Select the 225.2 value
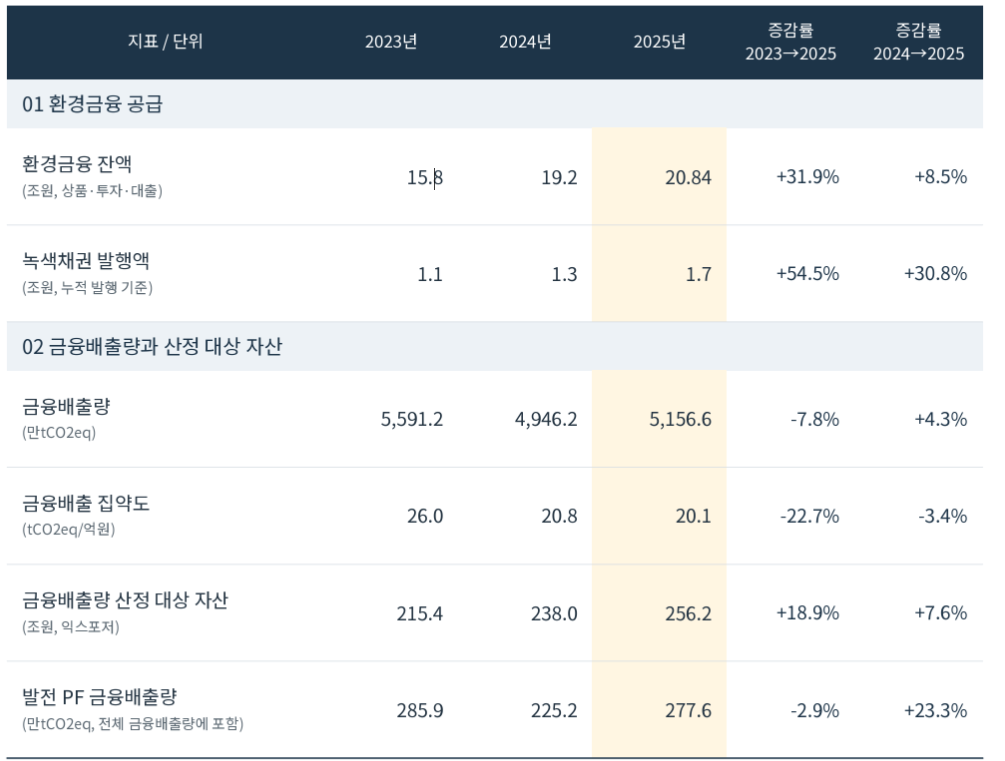 [554, 710]
